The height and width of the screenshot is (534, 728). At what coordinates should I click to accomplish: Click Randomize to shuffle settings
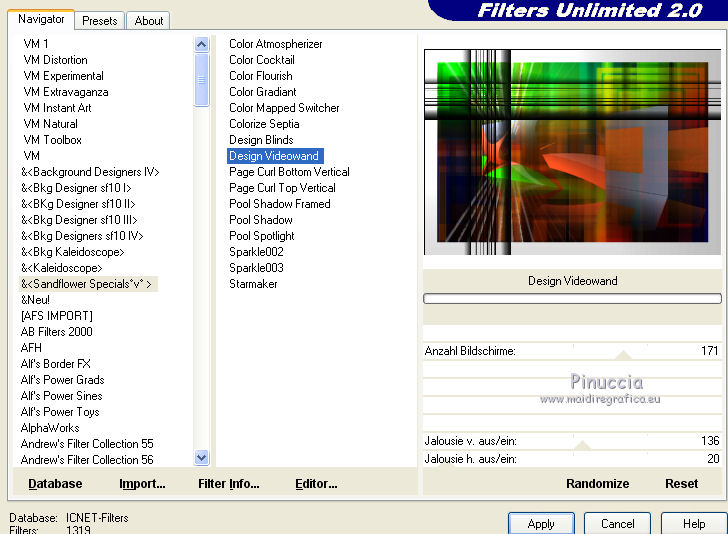(x=598, y=484)
